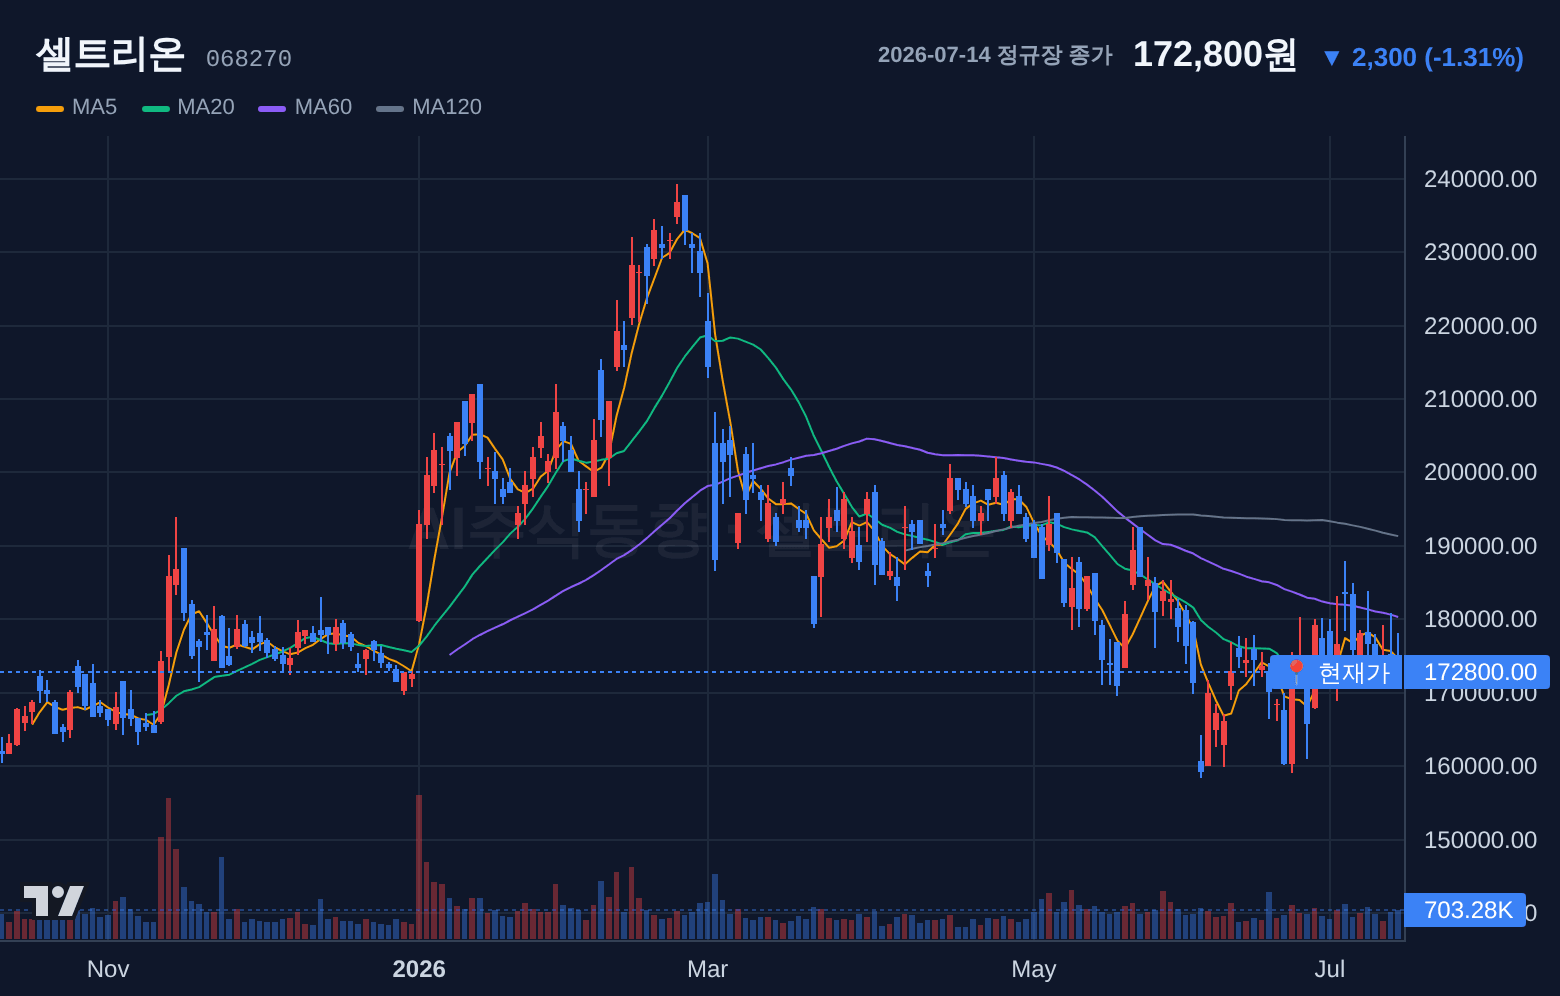Click the 068270 ticker code

249,59
